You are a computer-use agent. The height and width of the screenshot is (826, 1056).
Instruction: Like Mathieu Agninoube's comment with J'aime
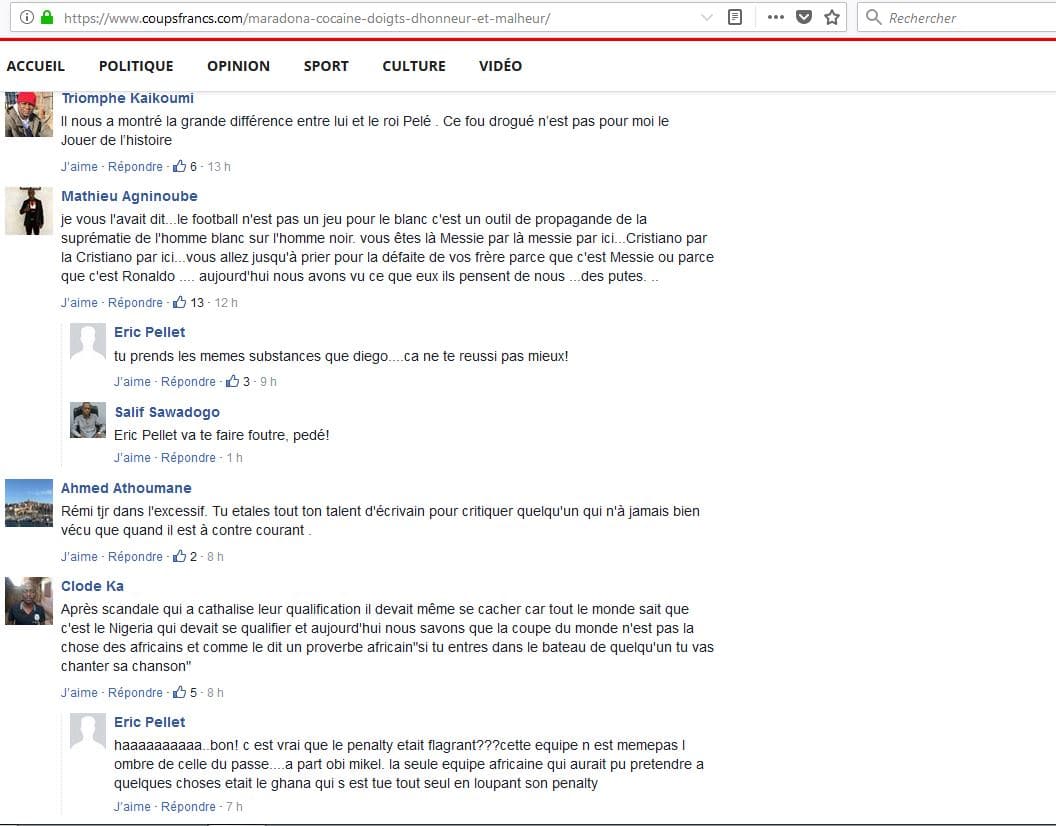pos(79,303)
